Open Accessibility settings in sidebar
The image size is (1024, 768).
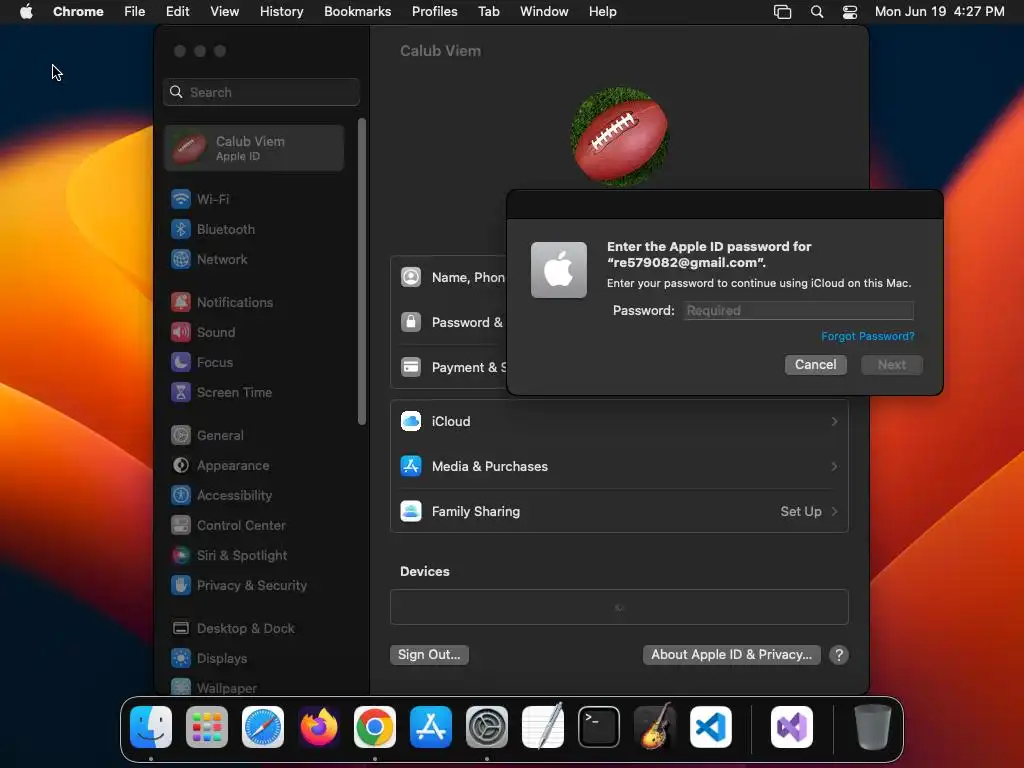221,496
